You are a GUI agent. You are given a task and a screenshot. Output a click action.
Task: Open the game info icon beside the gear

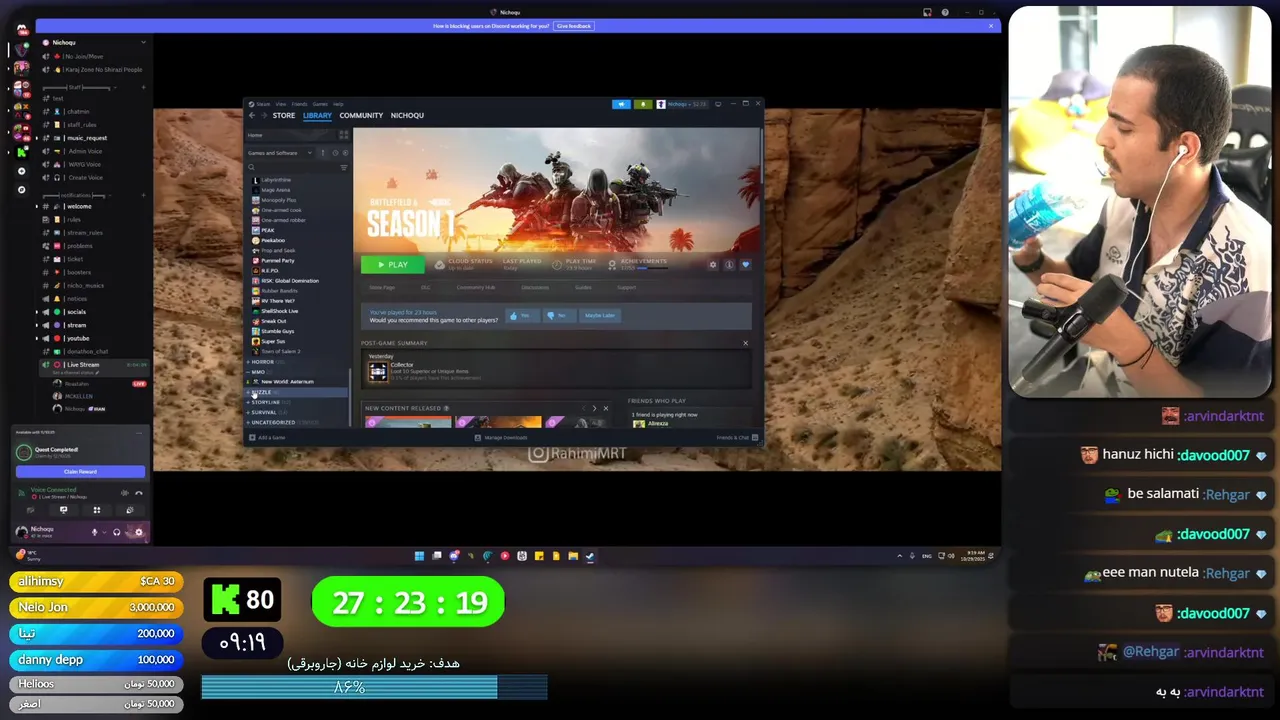point(729,265)
